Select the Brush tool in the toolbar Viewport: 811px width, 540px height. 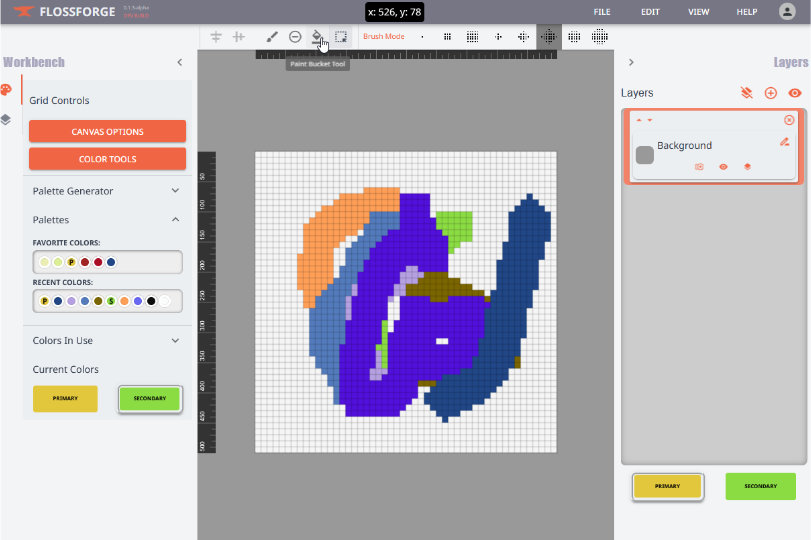click(x=272, y=36)
